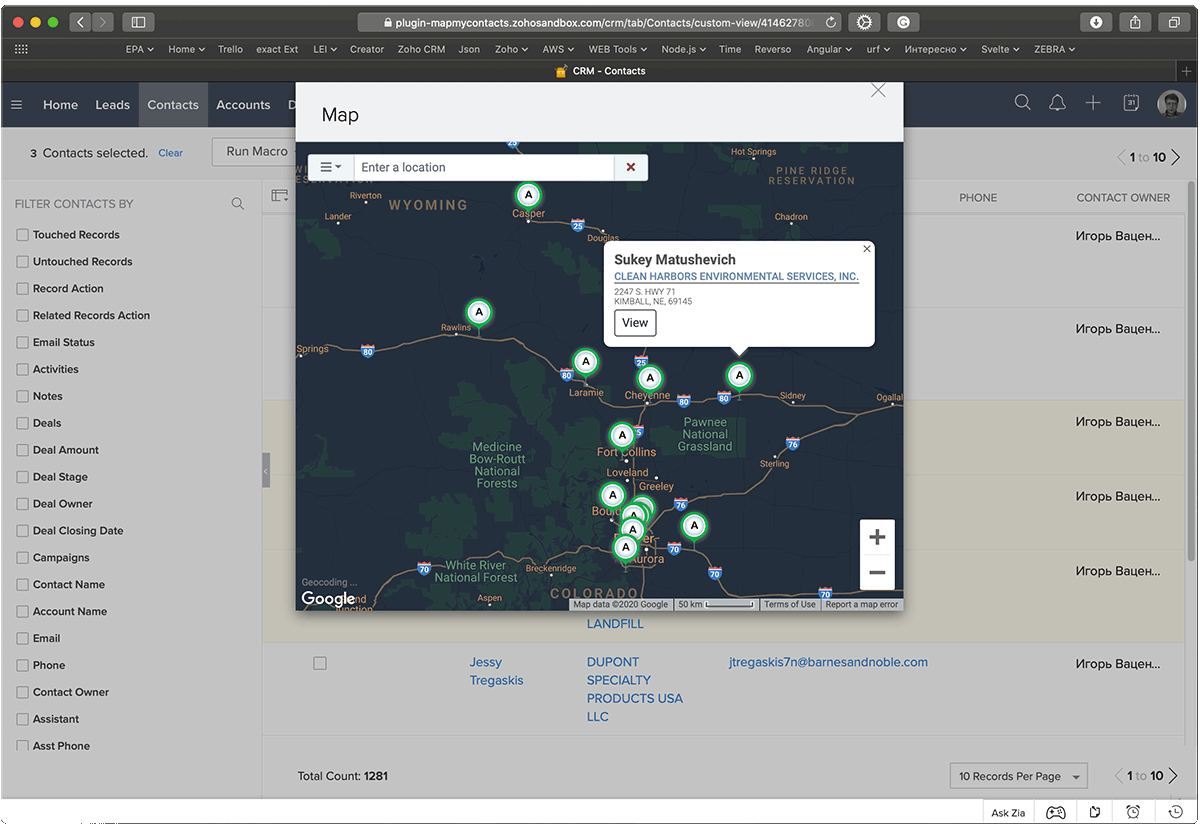
Task: Click the Run Macro button
Action: coord(256,151)
